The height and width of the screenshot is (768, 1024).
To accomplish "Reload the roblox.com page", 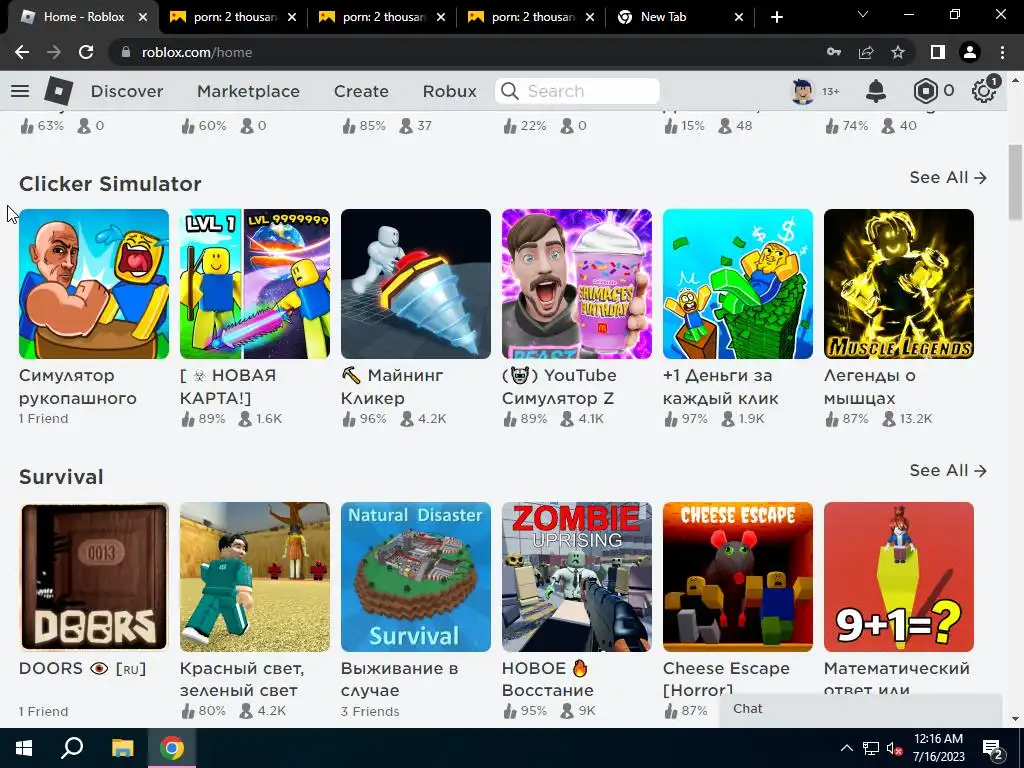I will point(86,52).
